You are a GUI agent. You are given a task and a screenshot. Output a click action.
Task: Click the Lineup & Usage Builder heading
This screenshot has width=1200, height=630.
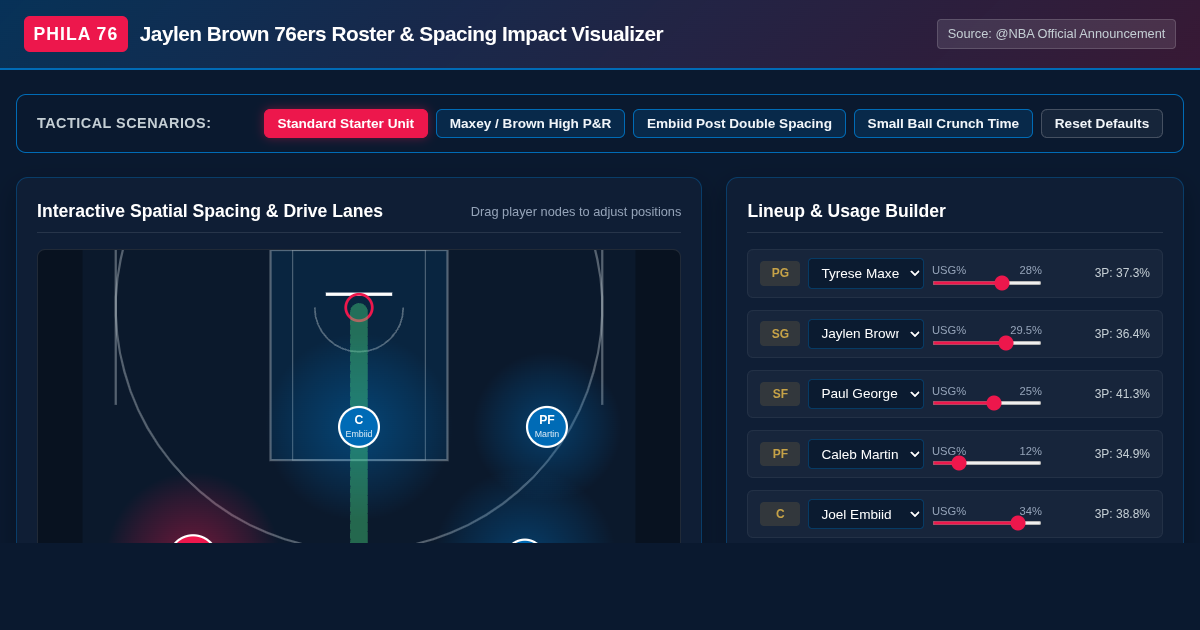pos(846,211)
